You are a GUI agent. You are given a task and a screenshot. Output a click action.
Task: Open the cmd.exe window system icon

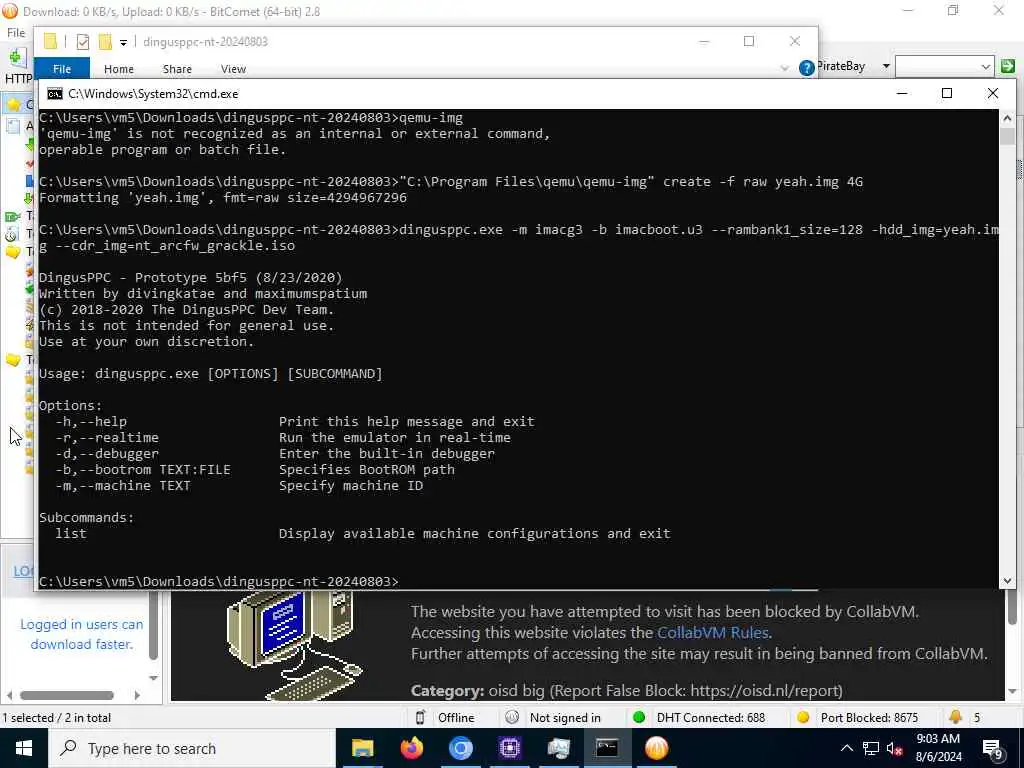point(55,94)
